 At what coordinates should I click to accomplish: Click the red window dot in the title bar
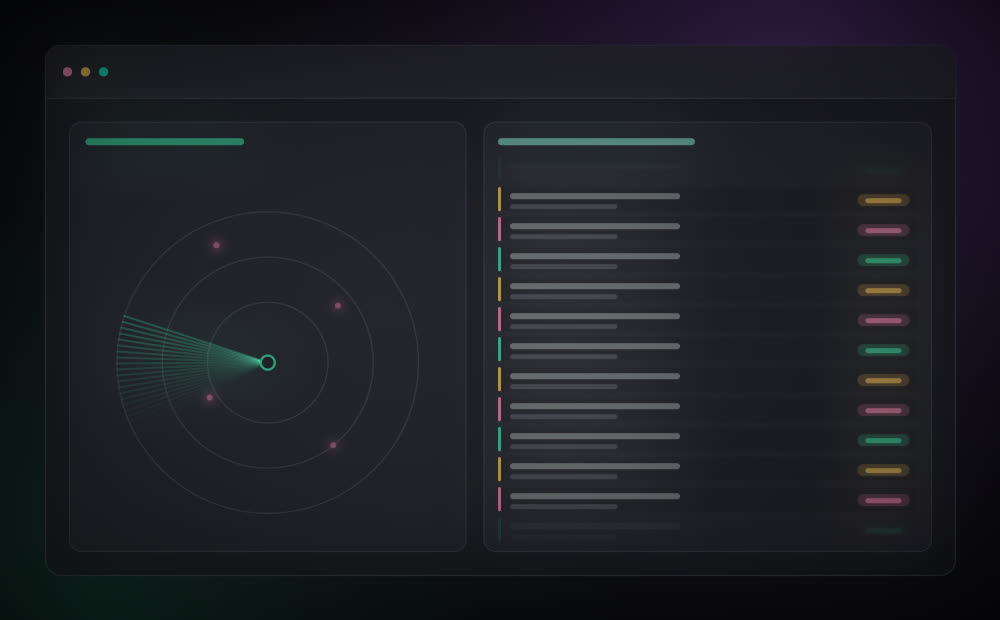click(x=68, y=71)
